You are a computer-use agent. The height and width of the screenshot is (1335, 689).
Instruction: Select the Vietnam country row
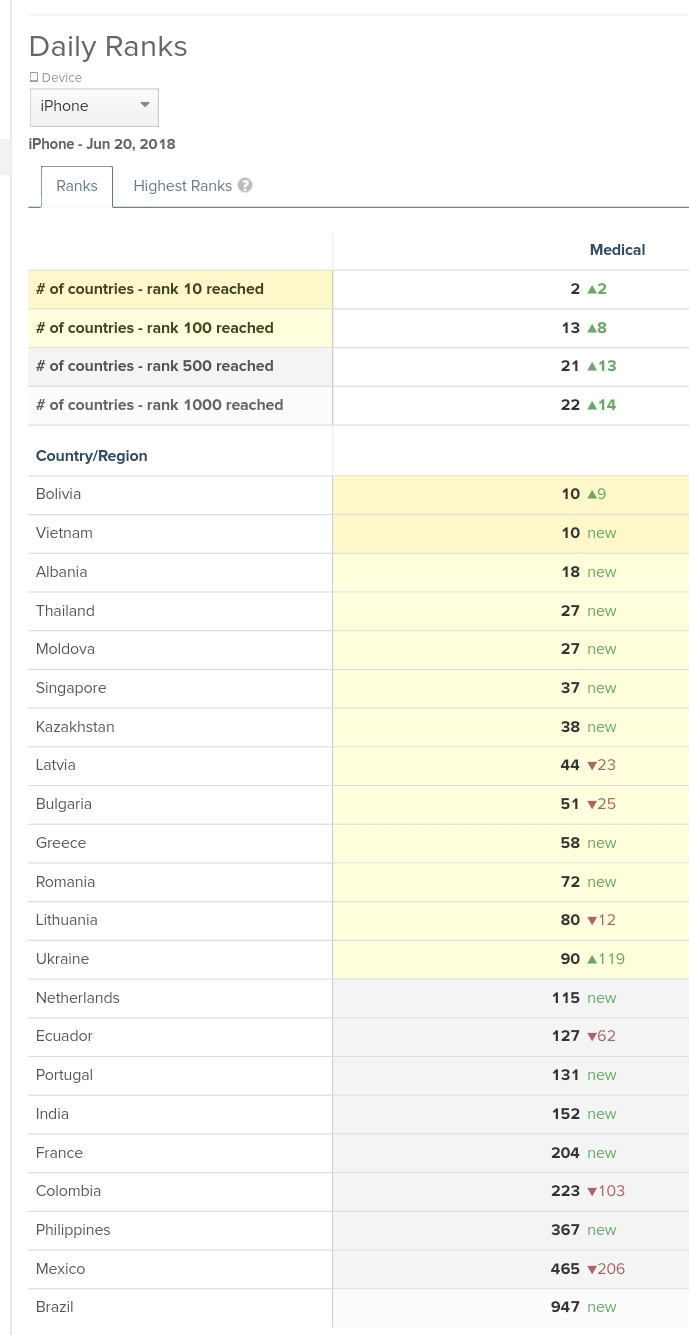[x=358, y=533]
